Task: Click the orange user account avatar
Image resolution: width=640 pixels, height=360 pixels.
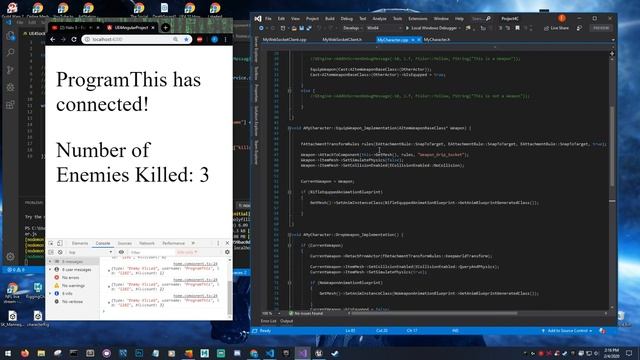Action: pyautogui.click(x=562, y=18)
